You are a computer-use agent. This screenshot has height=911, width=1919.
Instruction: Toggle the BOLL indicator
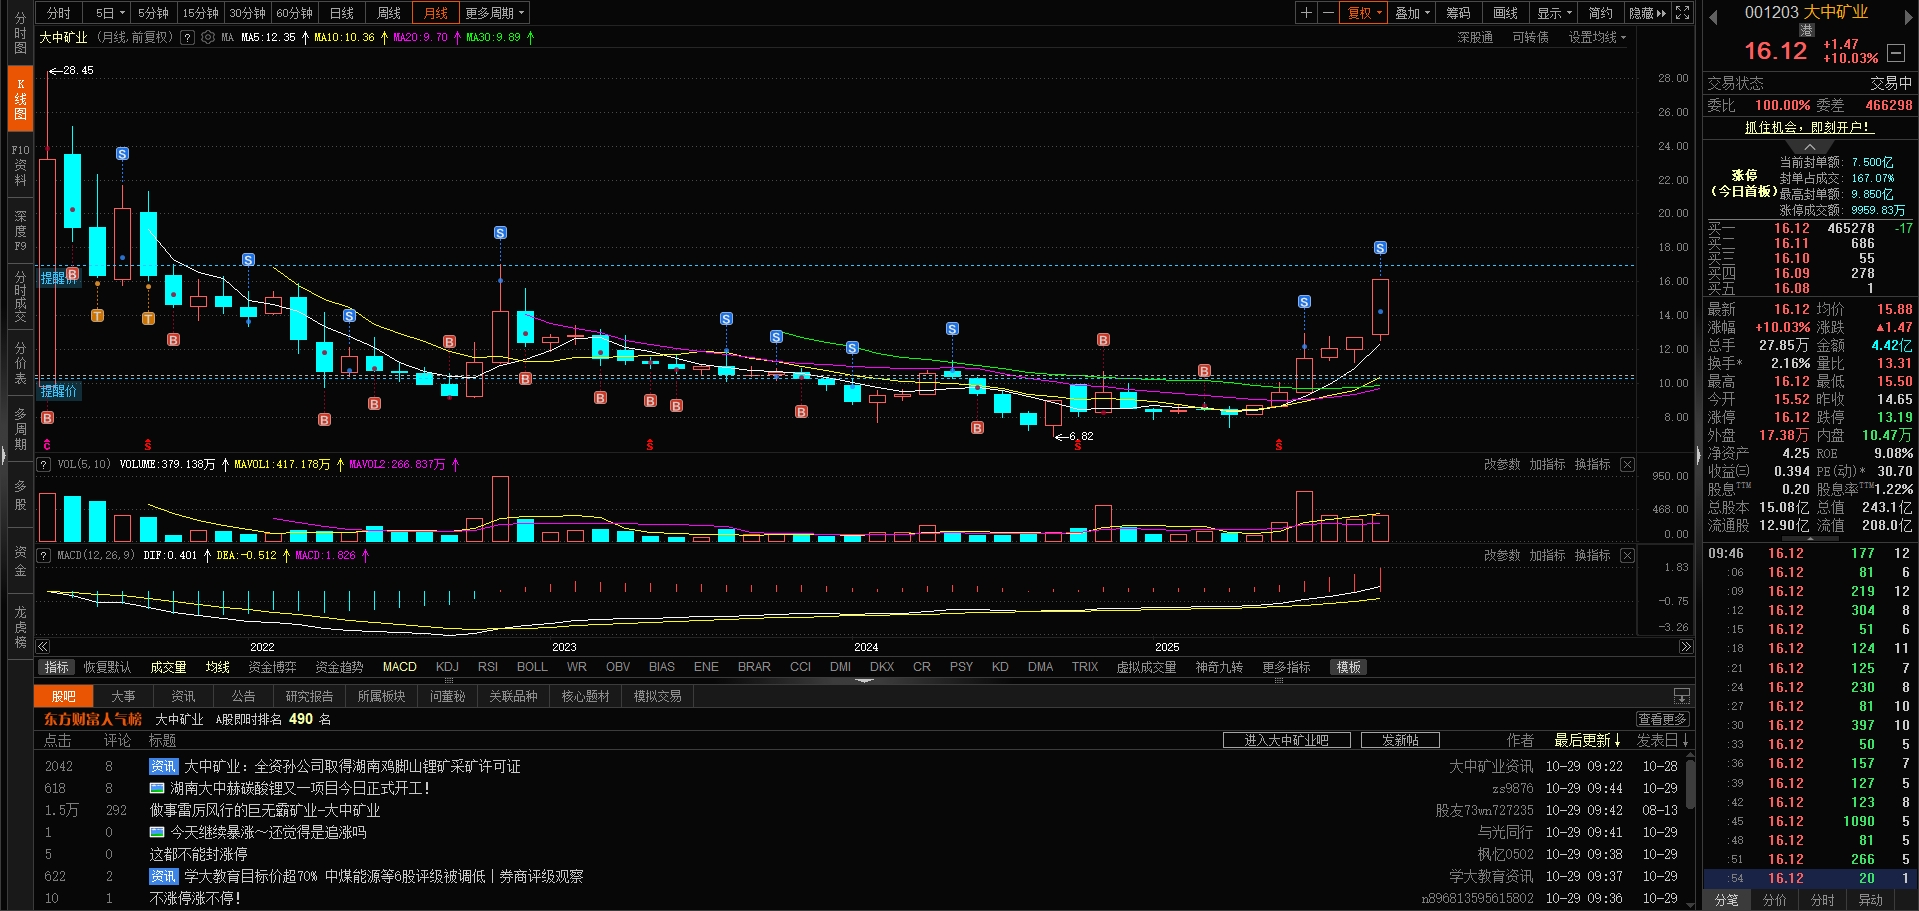tap(532, 667)
